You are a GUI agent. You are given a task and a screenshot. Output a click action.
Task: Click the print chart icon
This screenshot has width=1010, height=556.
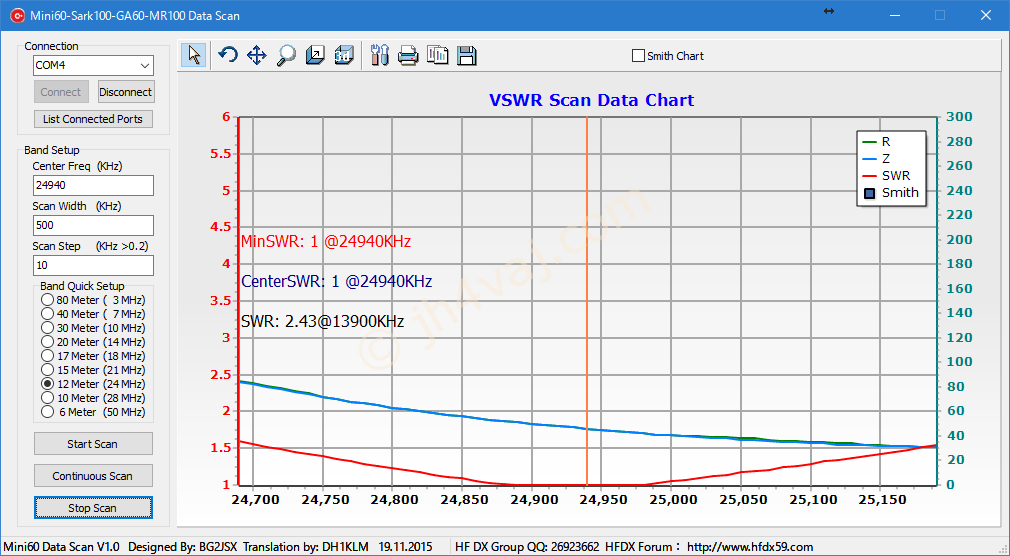(408, 55)
